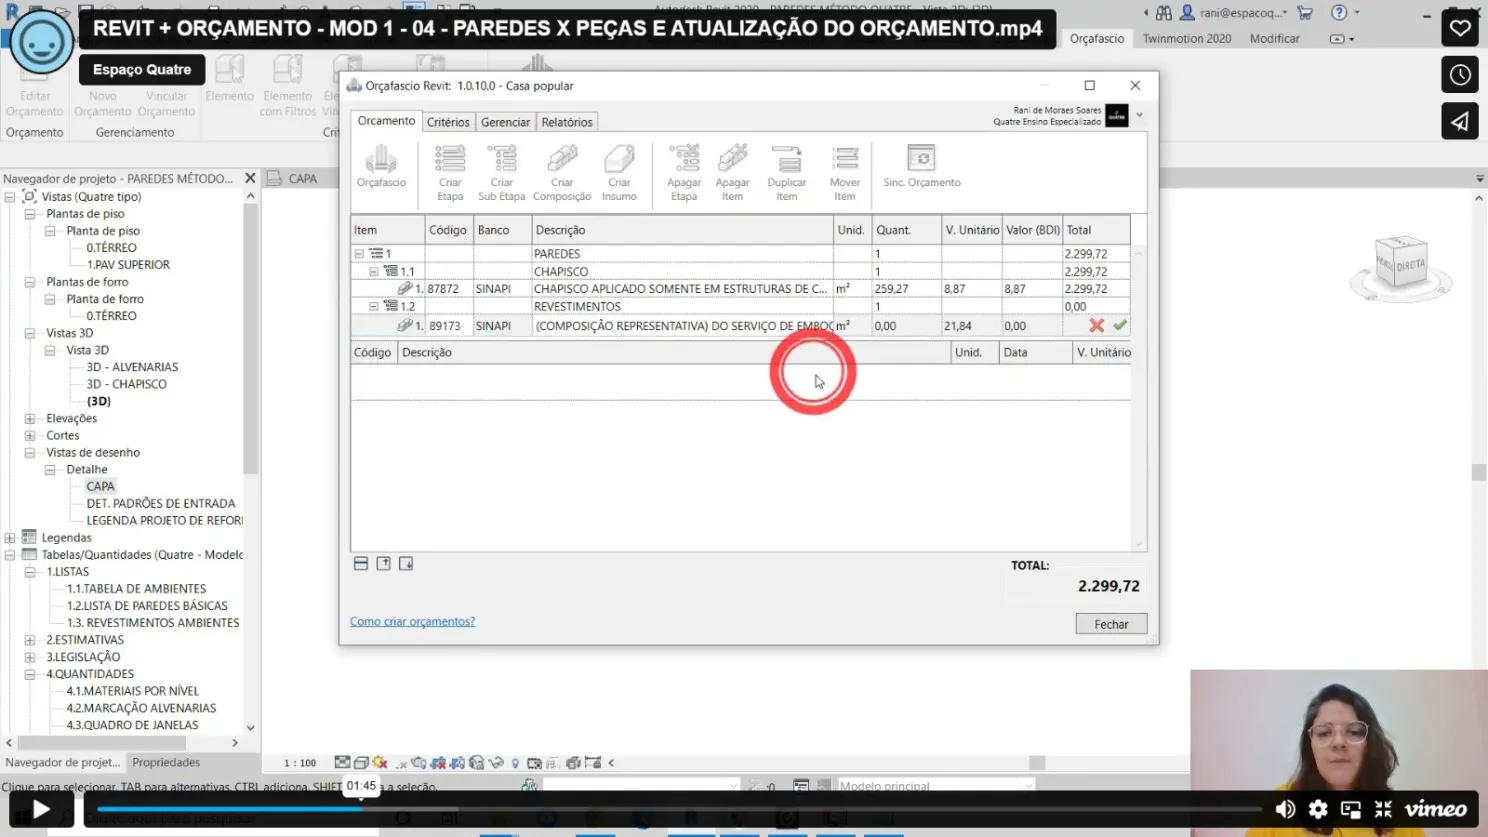Click the Criar Etapa tool
The height and width of the screenshot is (837, 1488).
450,173
